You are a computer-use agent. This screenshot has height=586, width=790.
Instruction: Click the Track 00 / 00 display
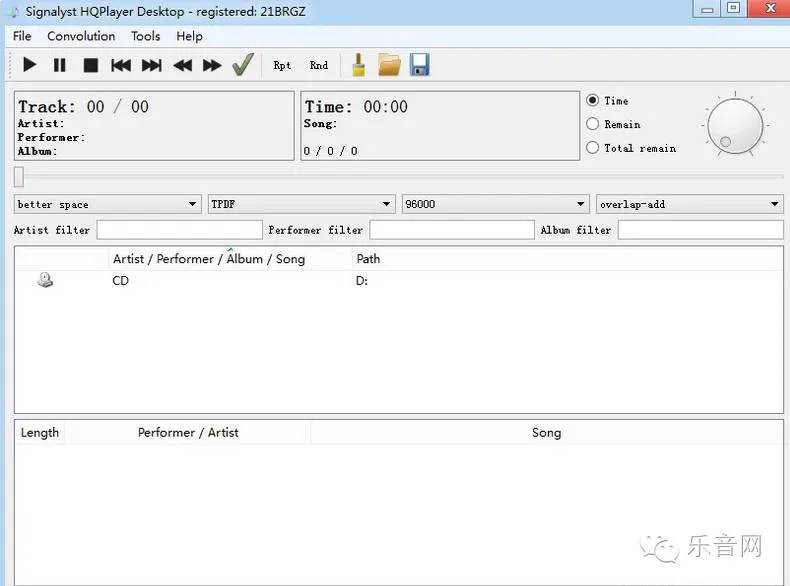(x=84, y=106)
